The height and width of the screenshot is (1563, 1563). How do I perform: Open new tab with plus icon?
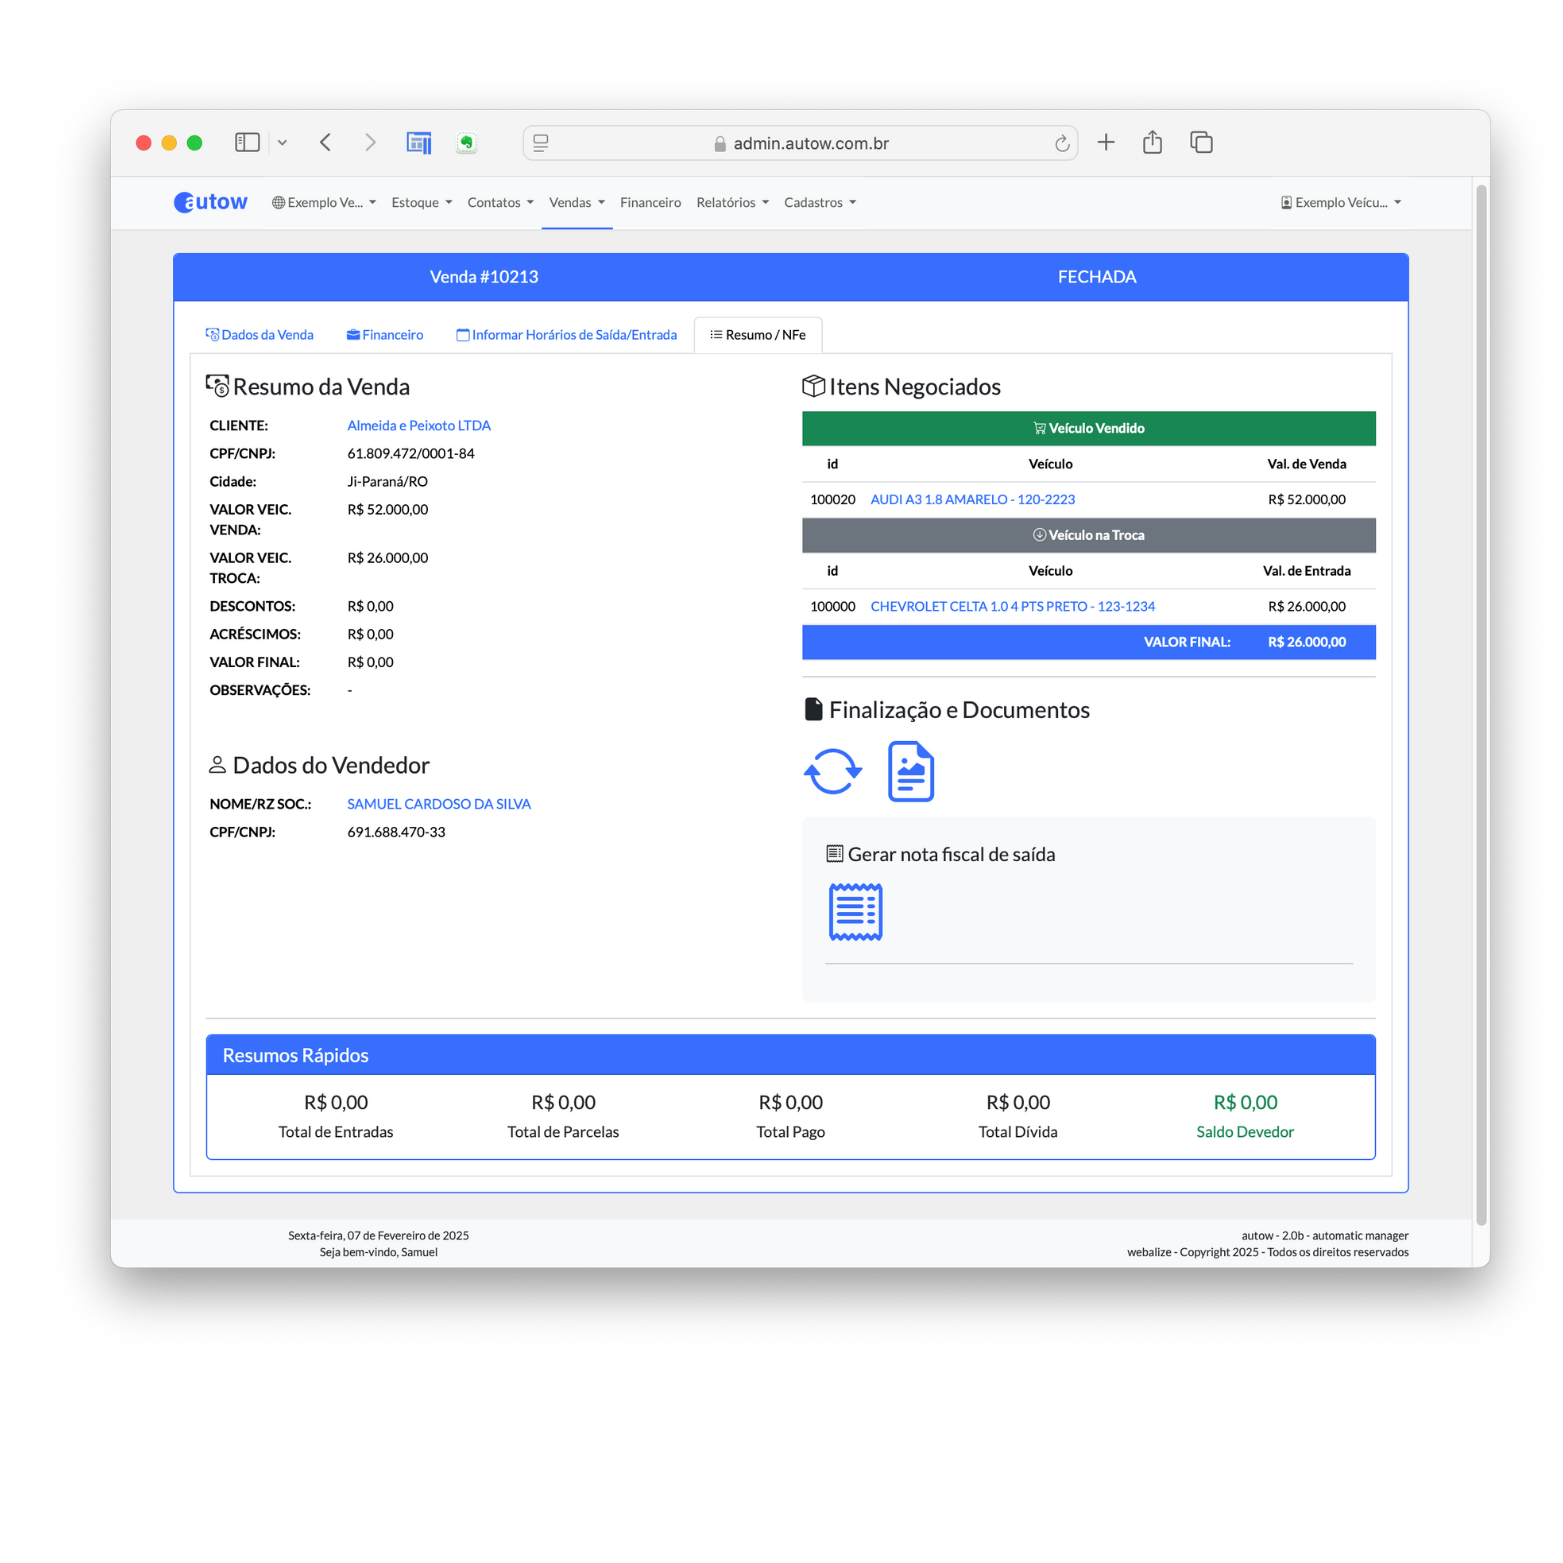click(1106, 143)
